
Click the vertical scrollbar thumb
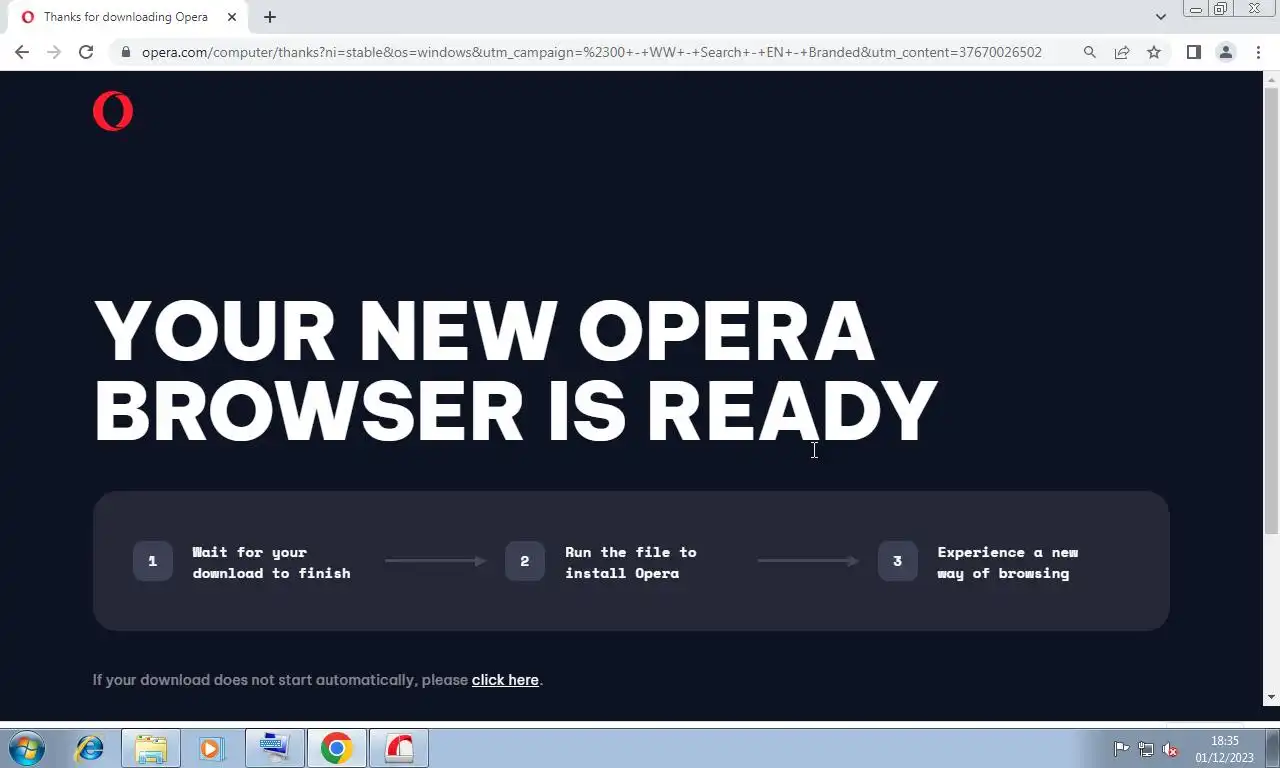click(x=1272, y=310)
